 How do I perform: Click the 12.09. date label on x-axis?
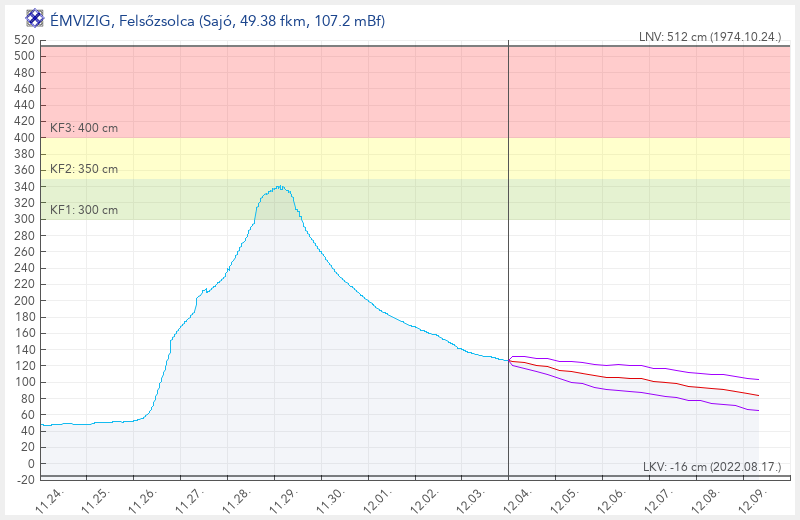[751, 499]
